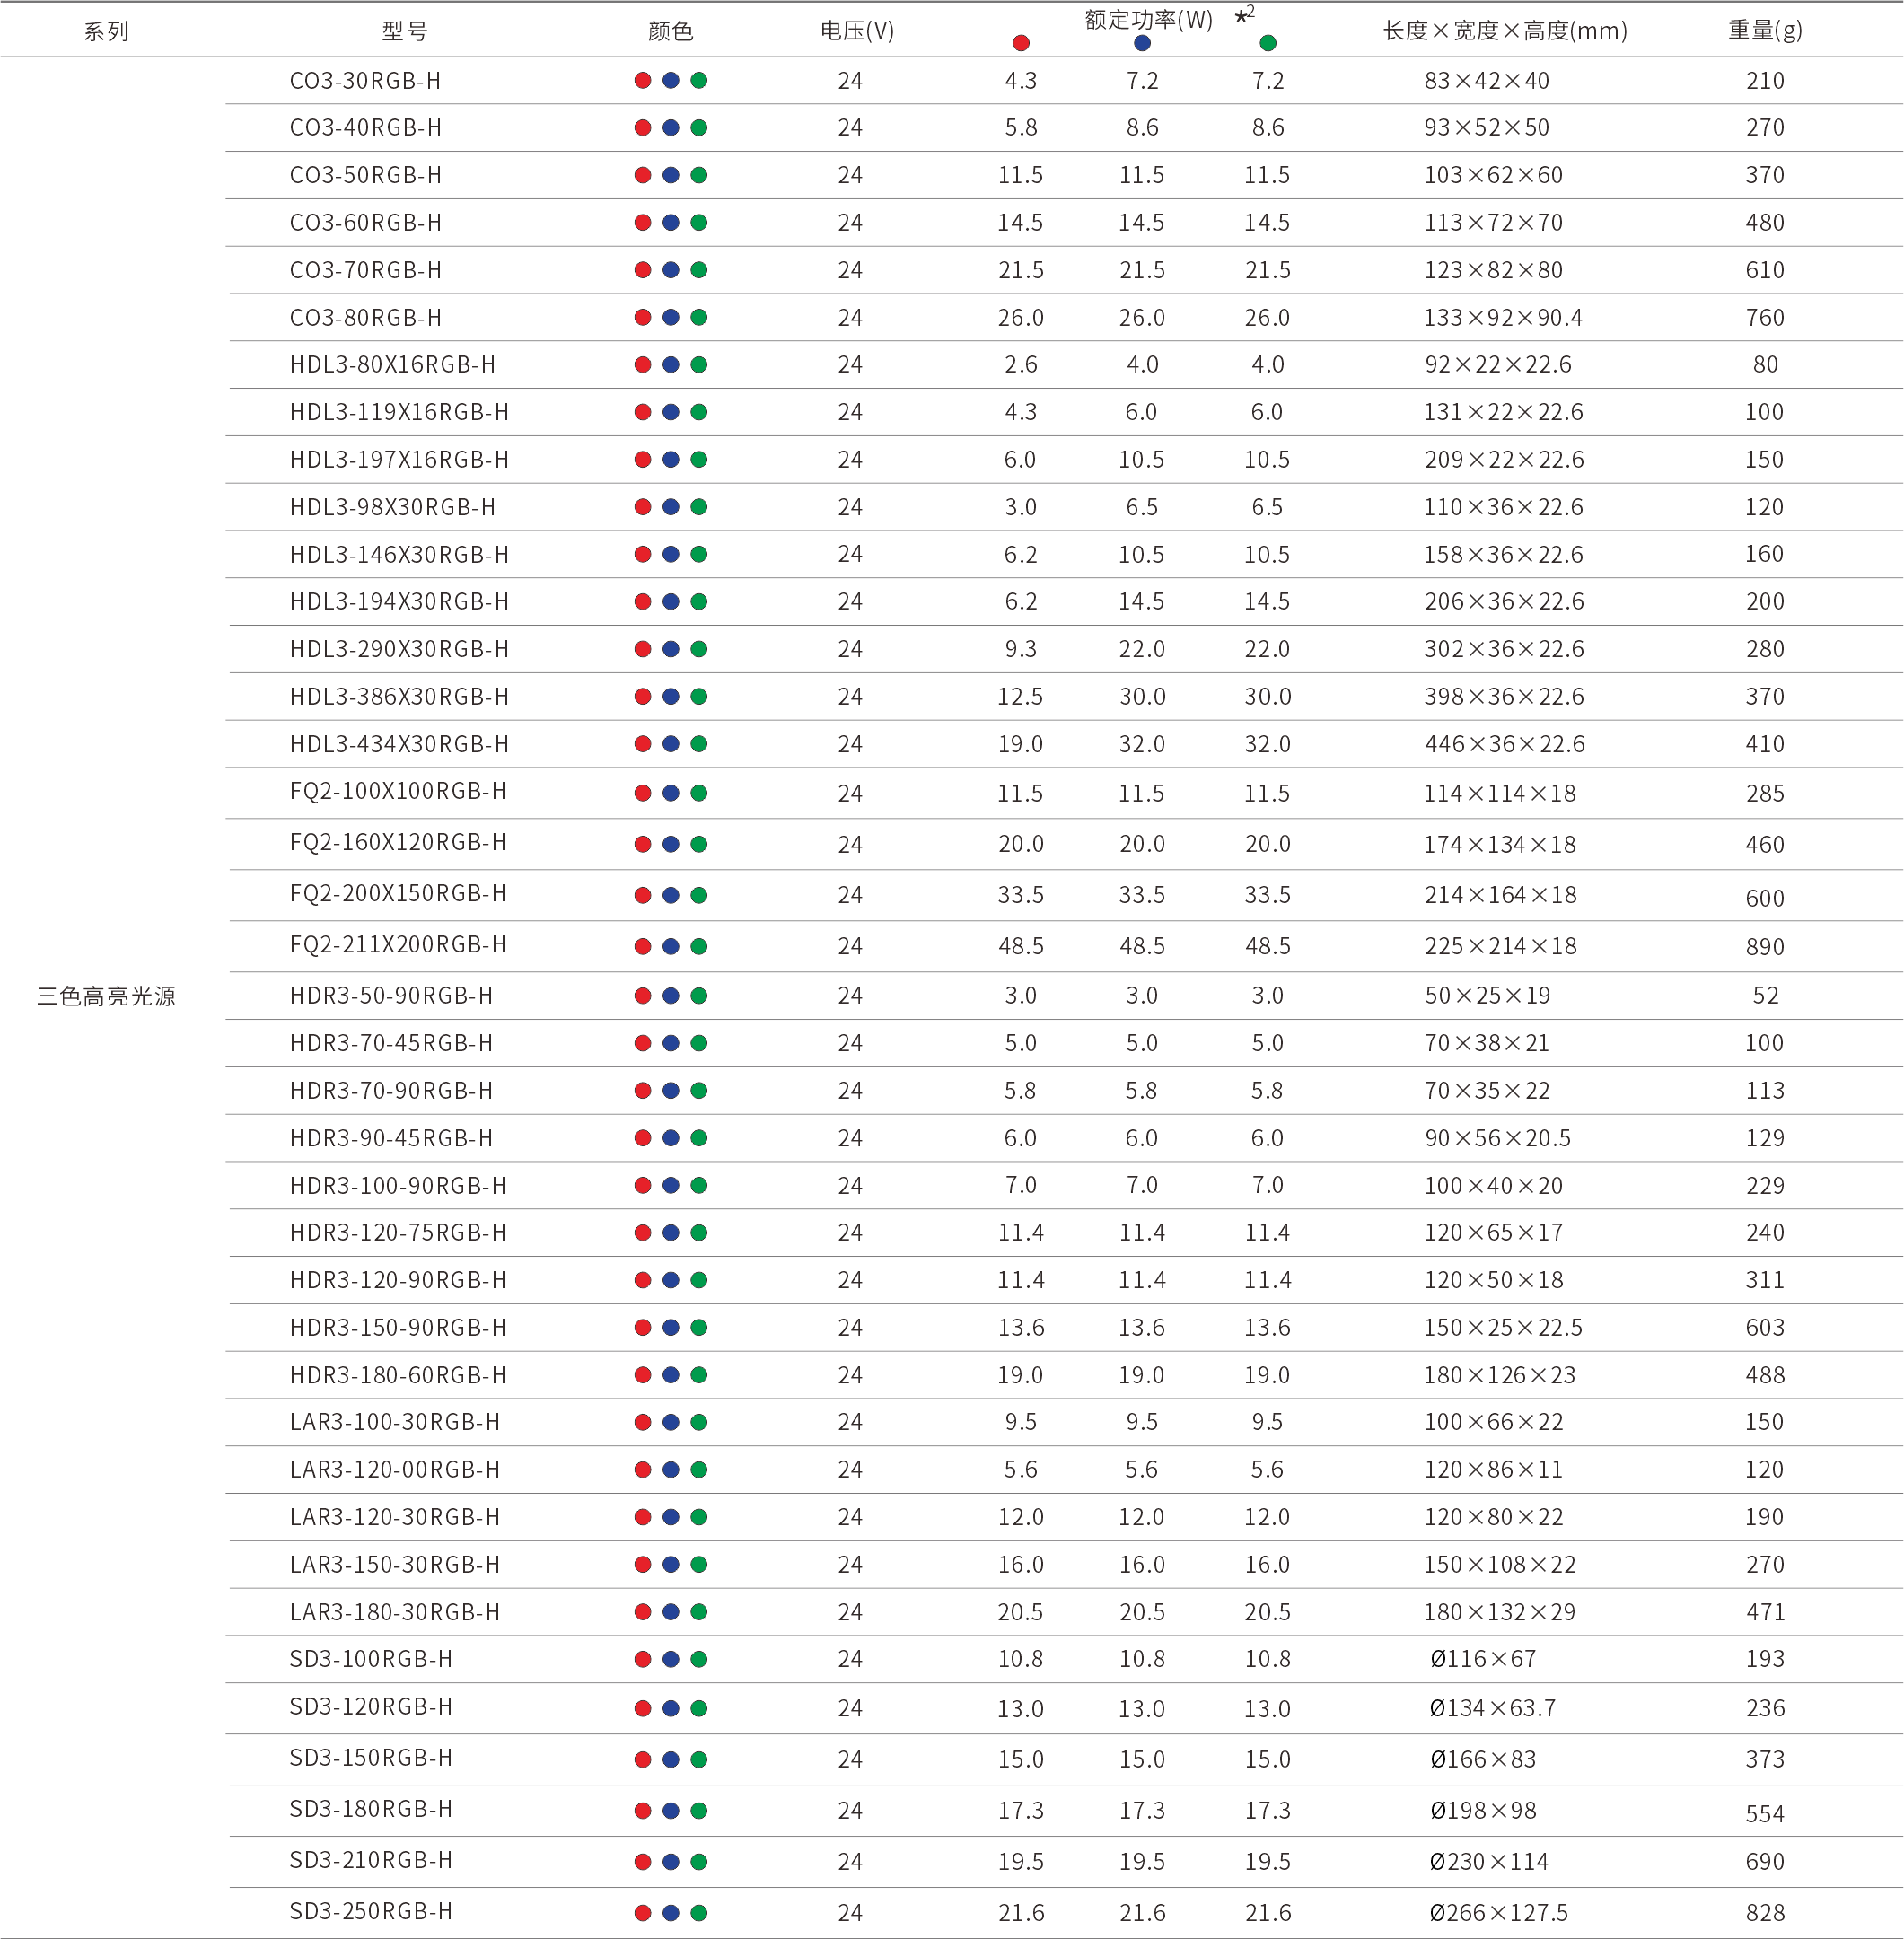The height and width of the screenshot is (1939, 1904).
Task: Click the 额定功率(W) header label
Action: (1148, 20)
